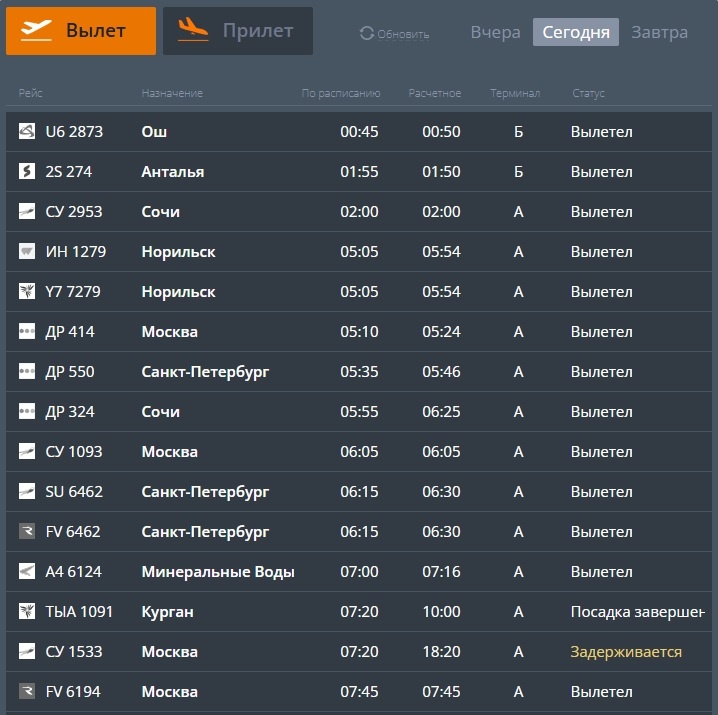
Task: Select flight number A4 6124
Action: (x=73, y=572)
